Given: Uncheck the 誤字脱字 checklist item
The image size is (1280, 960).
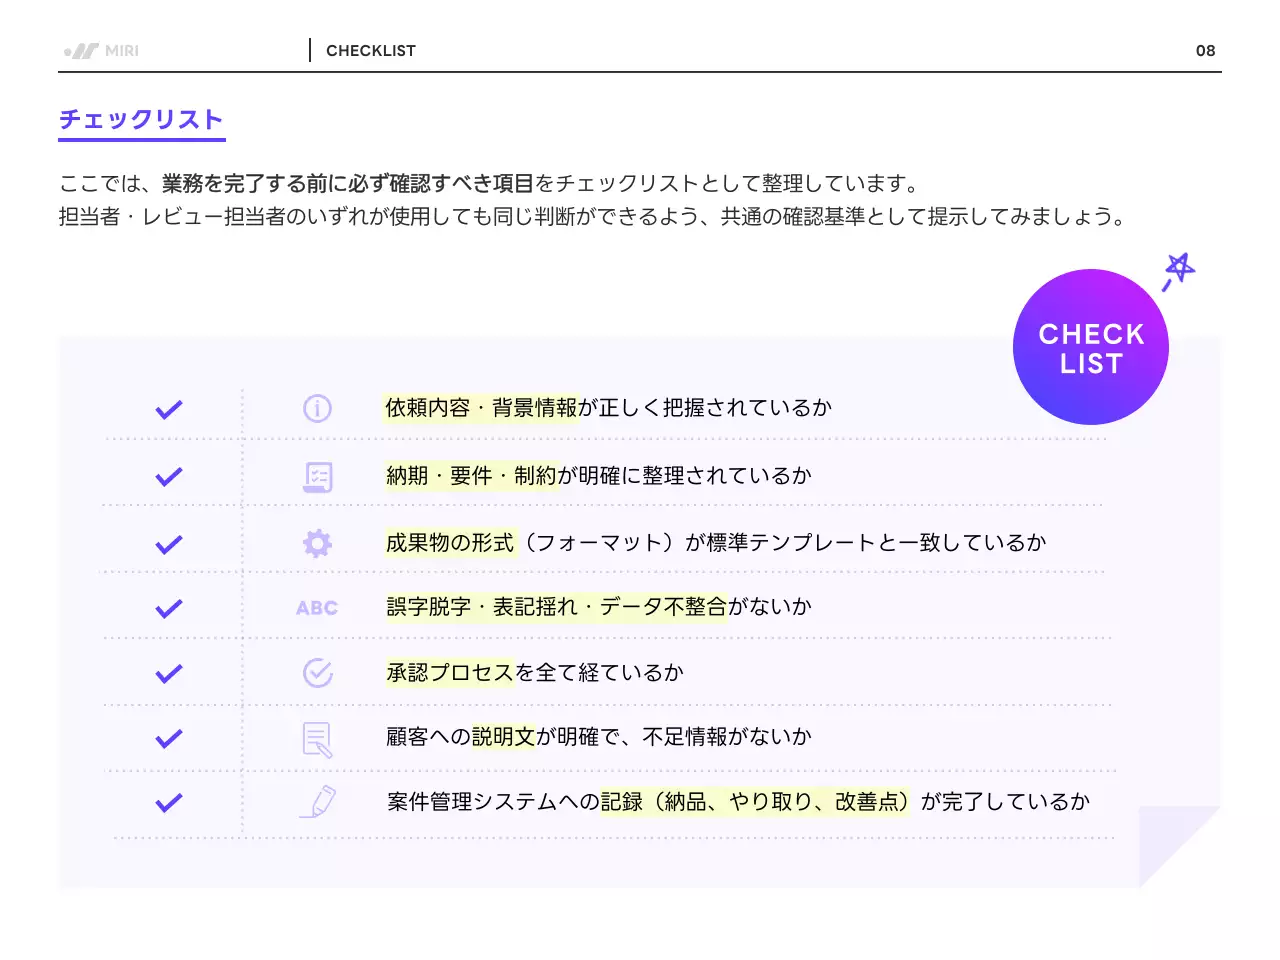Looking at the screenshot, I should pyautogui.click(x=169, y=607).
